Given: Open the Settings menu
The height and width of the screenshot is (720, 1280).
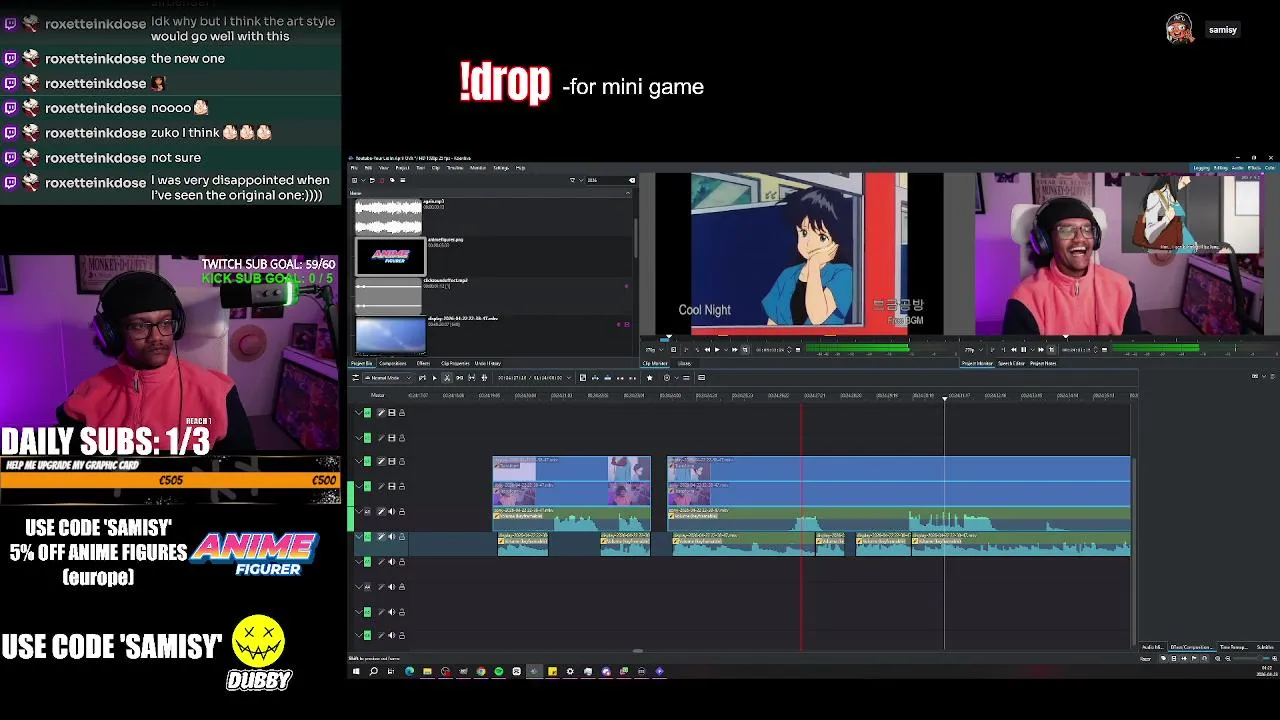Looking at the screenshot, I should pyautogui.click(x=500, y=168).
